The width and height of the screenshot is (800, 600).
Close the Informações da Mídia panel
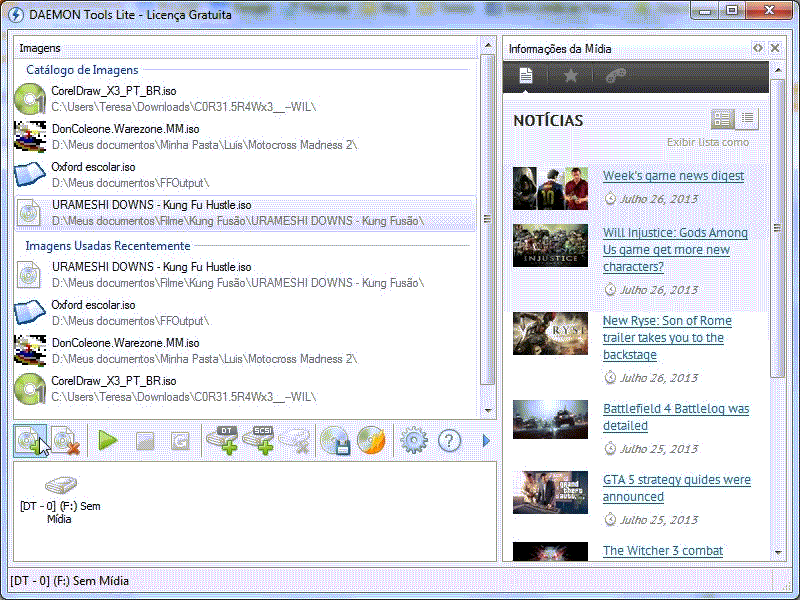pyautogui.click(x=775, y=48)
